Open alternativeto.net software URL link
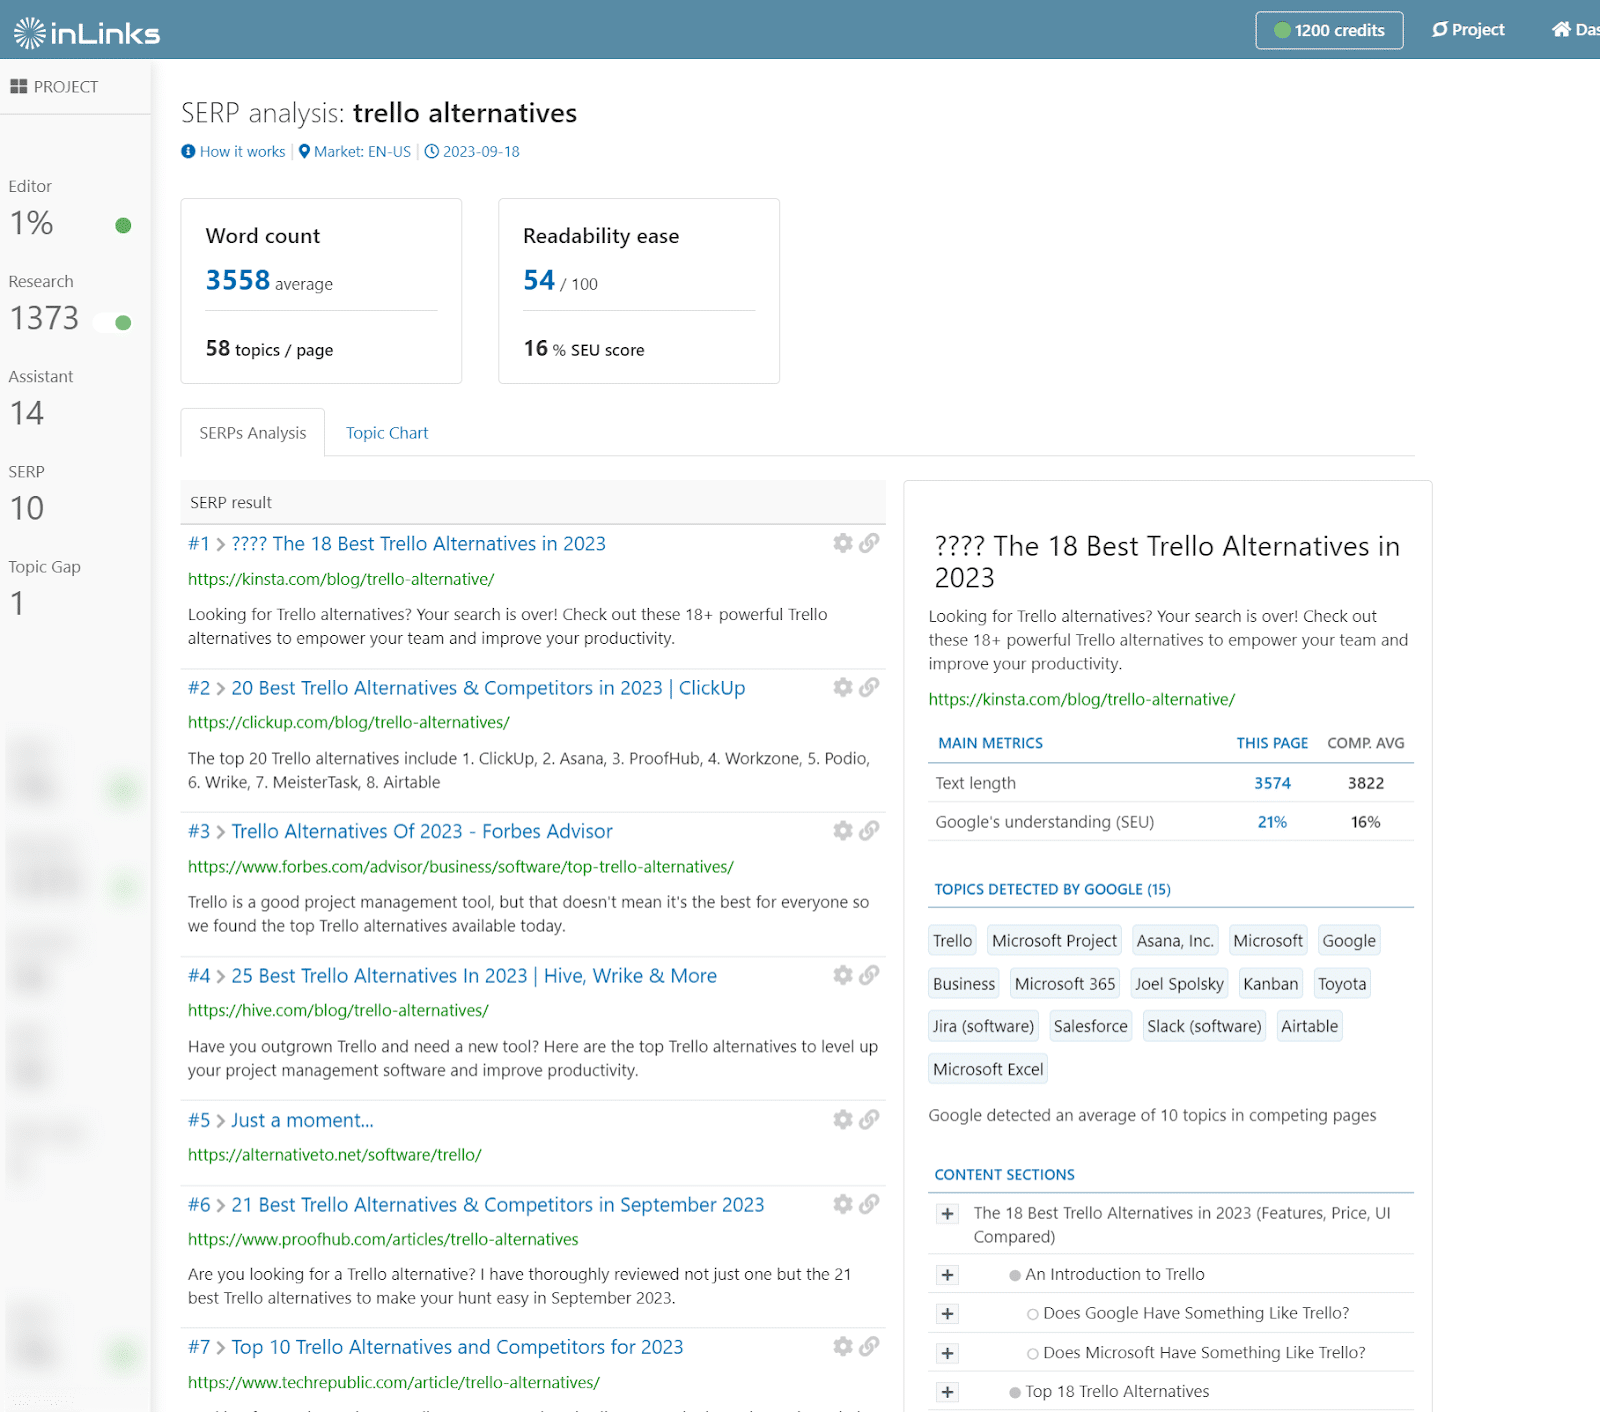Screen dimensions: 1600x1412 (335, 1155)
